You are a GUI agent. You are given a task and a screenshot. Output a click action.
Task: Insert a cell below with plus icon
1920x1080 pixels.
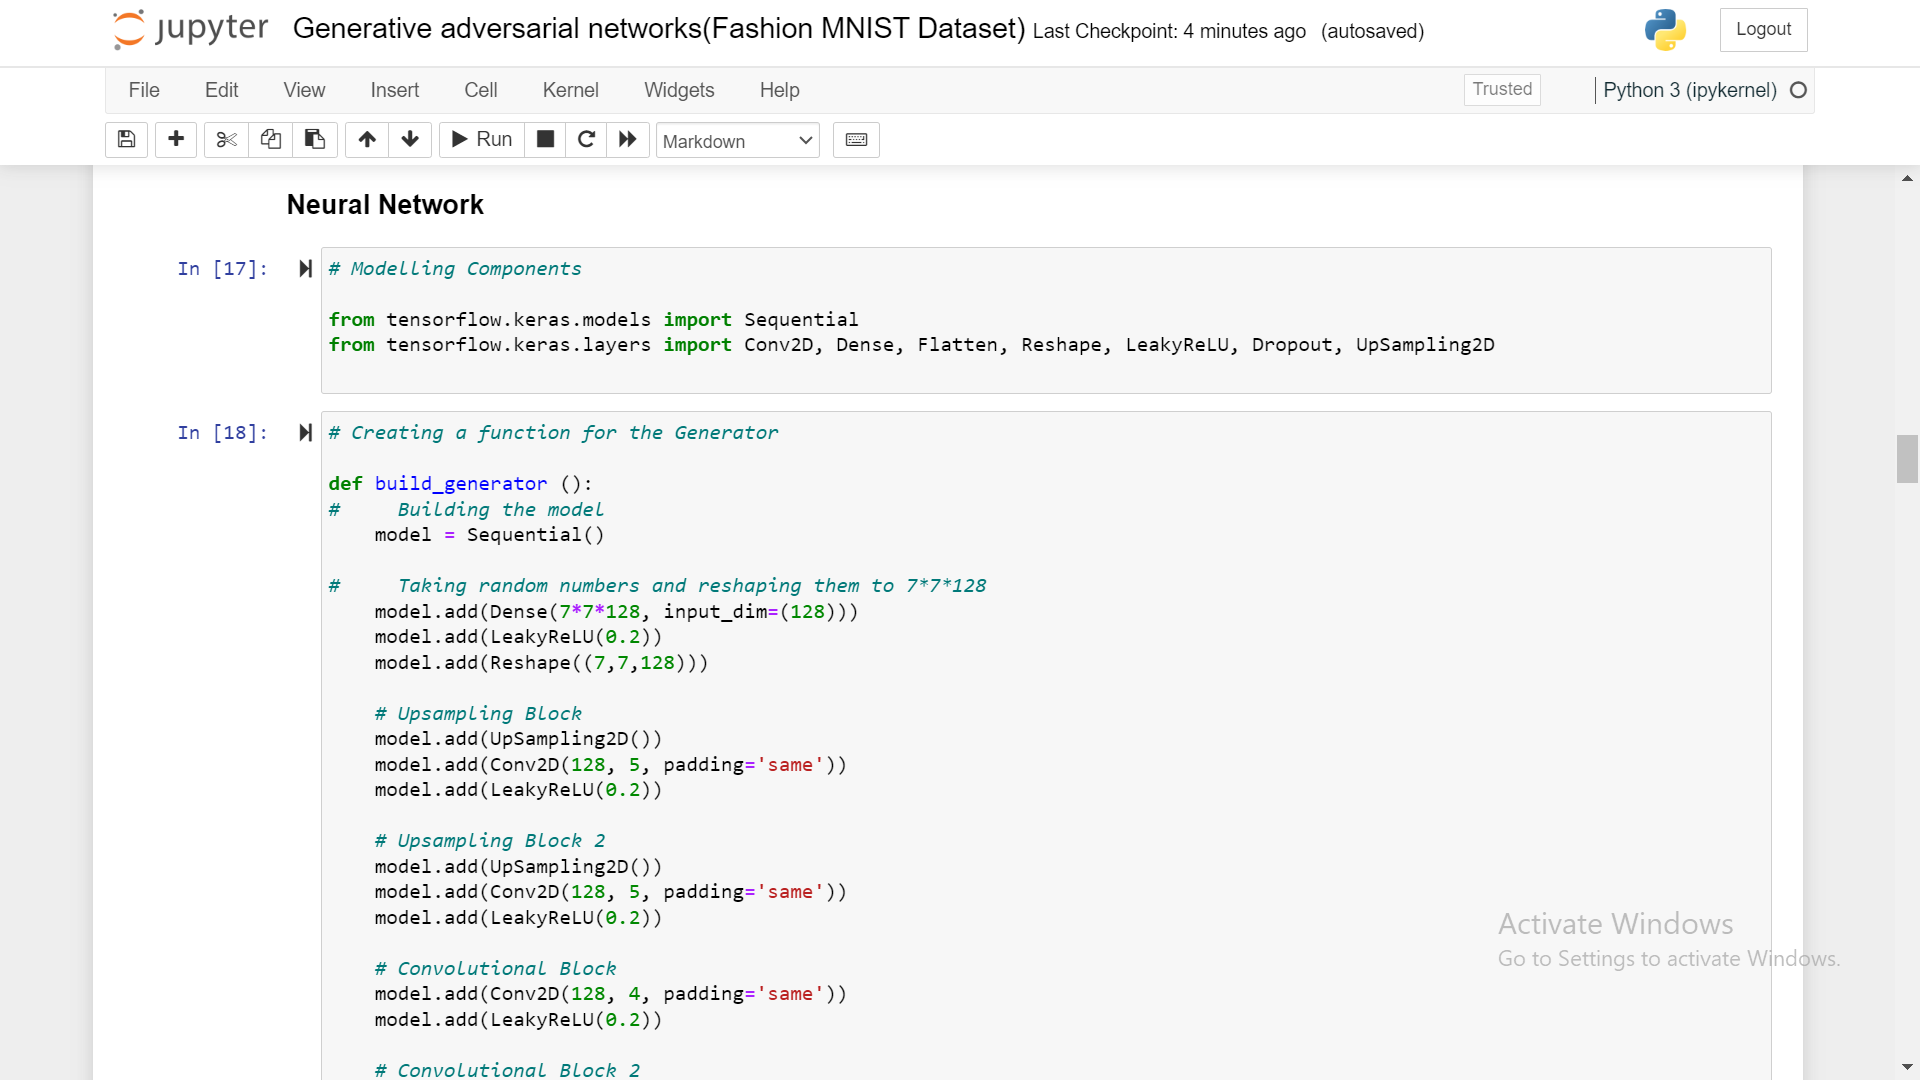point(176,140)
